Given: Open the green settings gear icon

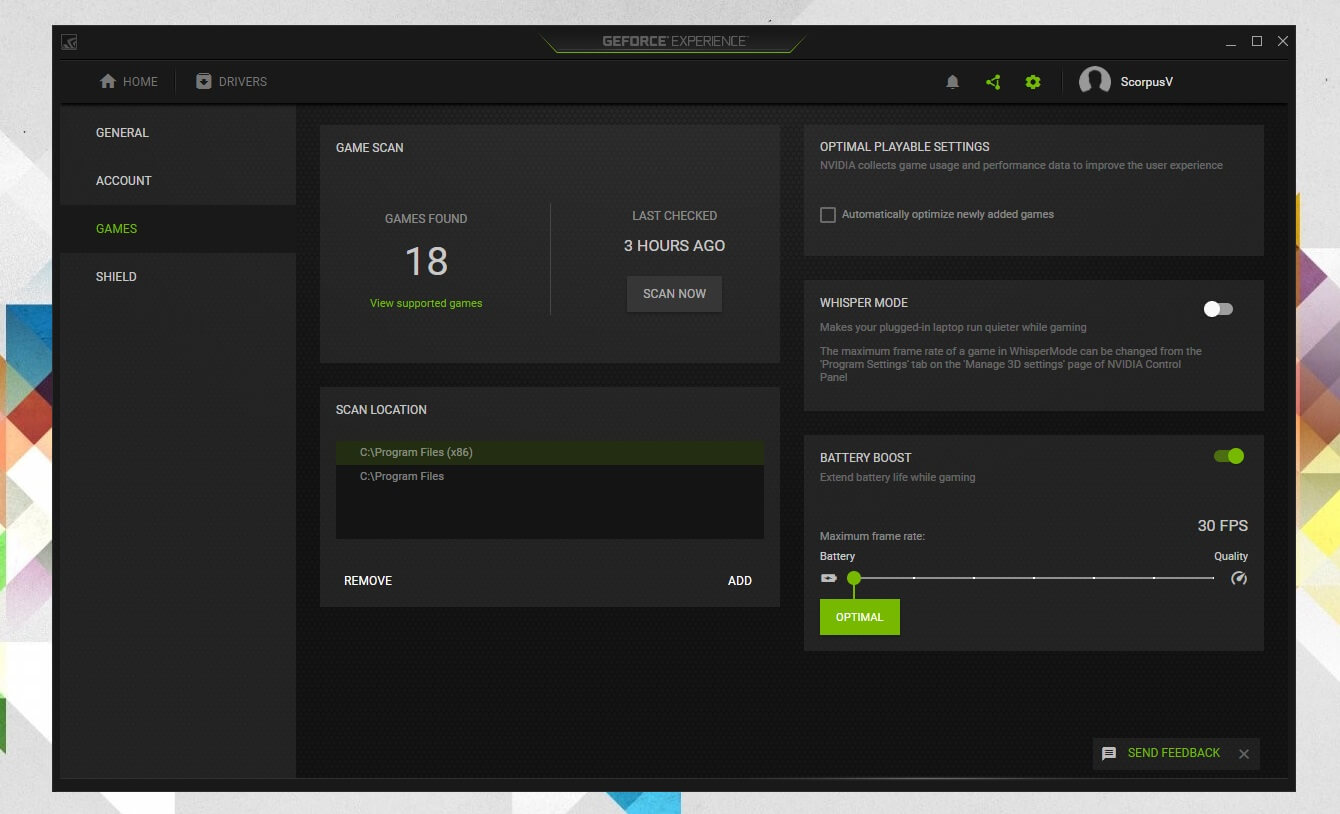Looking at the screenshot, I should [x=1033, y=82].
